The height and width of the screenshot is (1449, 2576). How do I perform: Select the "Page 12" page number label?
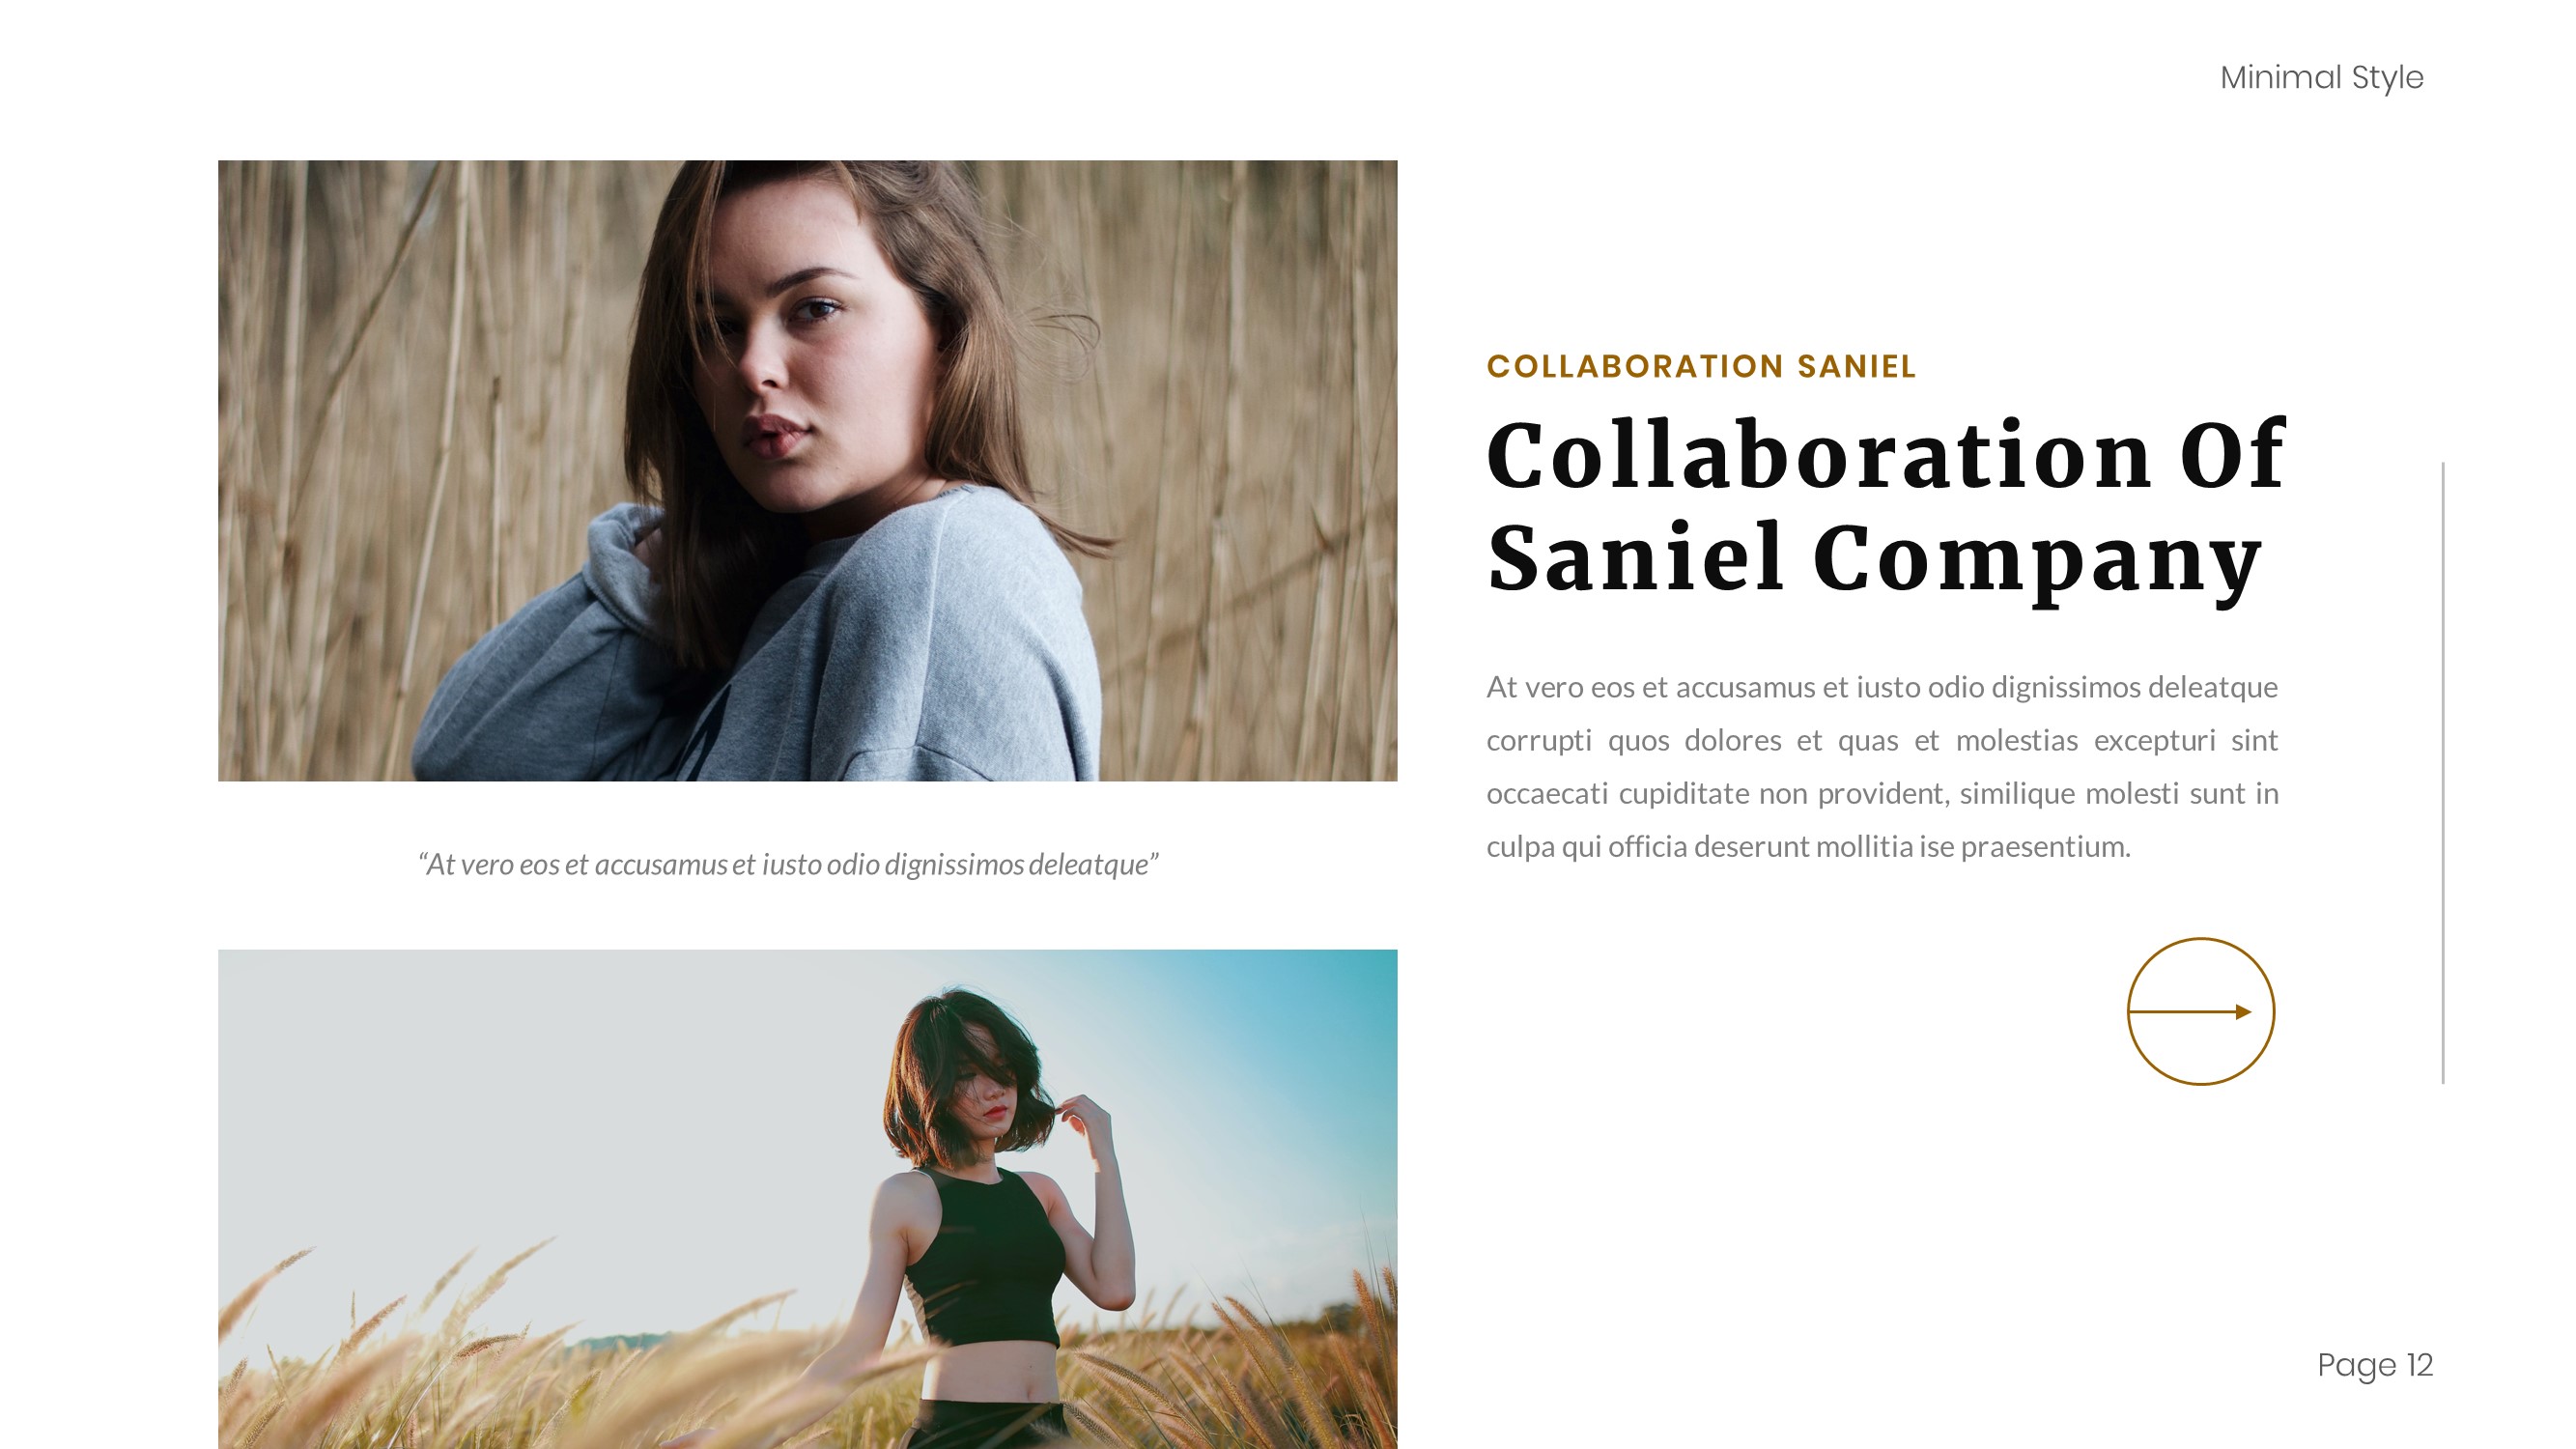2375,1365
